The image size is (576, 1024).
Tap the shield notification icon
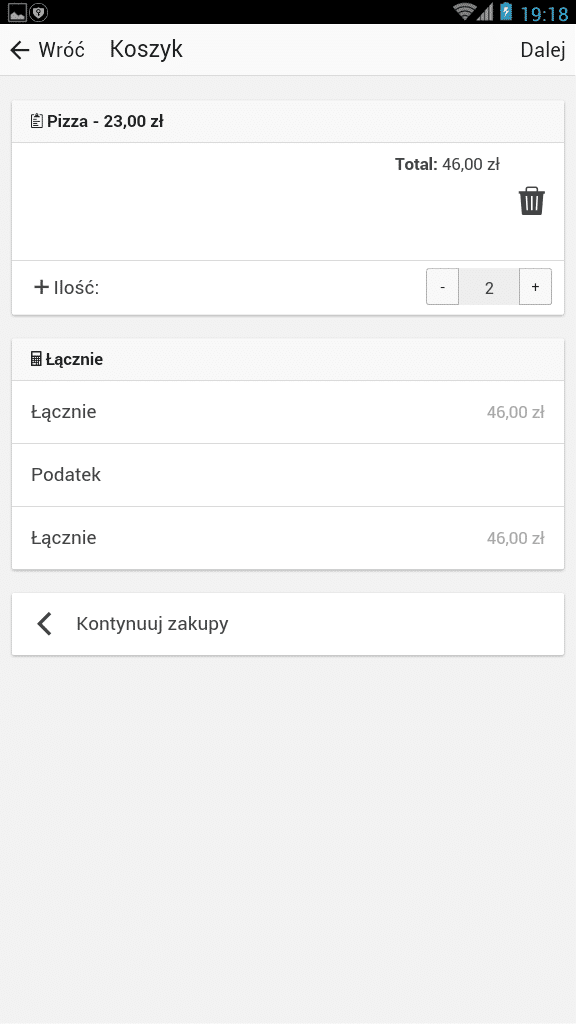coord(39,12)
